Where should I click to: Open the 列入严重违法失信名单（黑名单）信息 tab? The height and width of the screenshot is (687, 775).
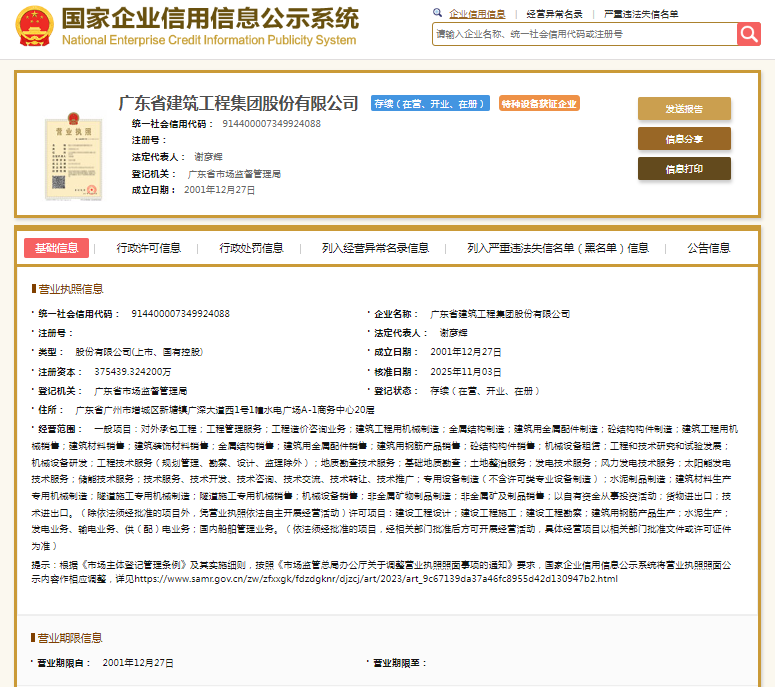pos(557,248)
